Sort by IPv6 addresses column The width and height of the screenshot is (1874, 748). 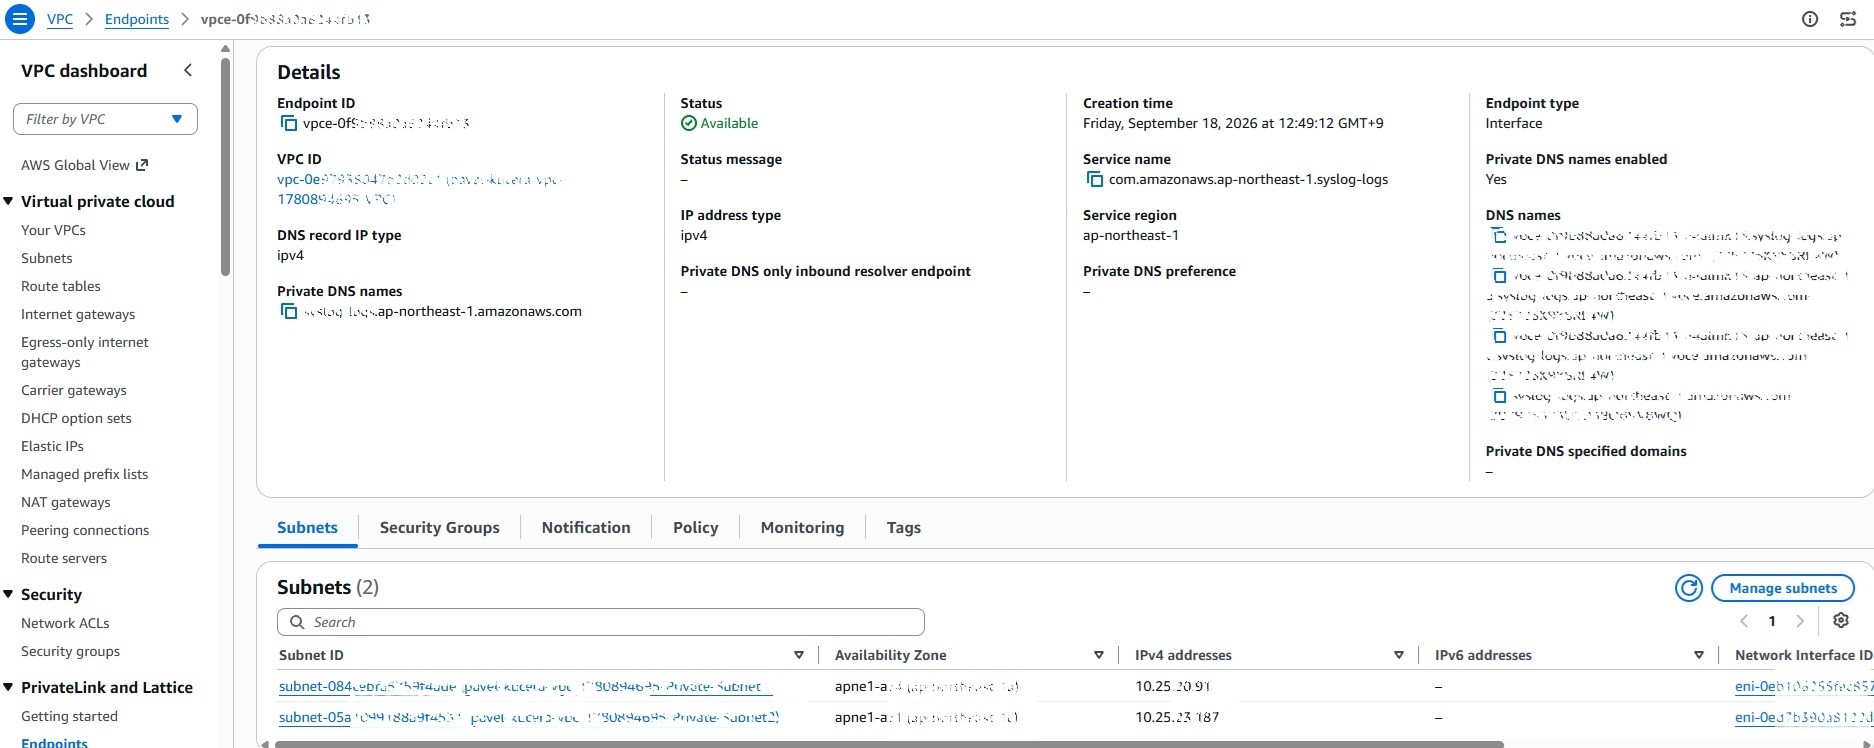click(1698, 655)
